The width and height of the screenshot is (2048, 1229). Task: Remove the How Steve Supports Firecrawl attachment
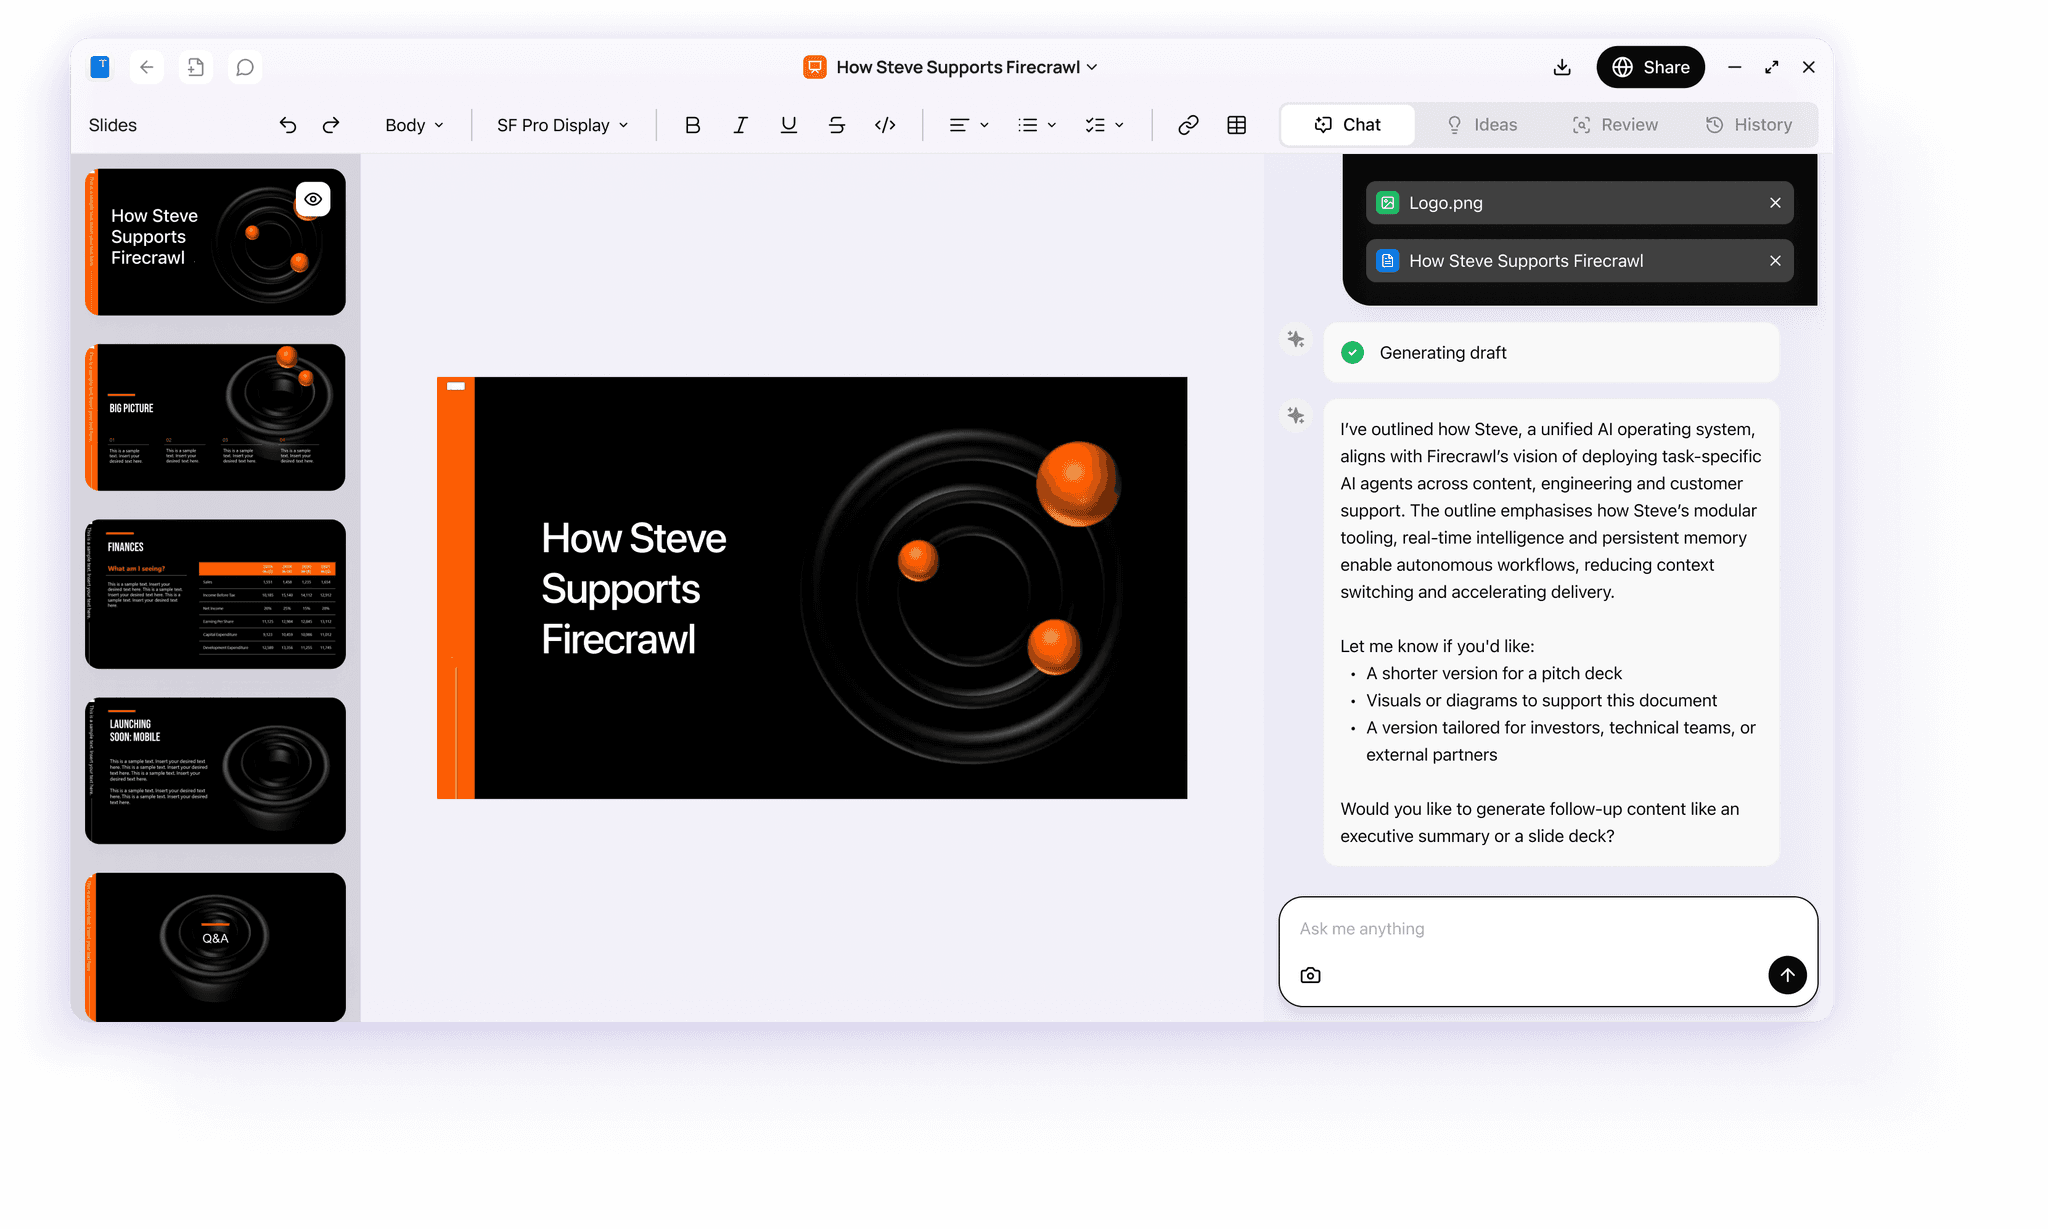1775,261
